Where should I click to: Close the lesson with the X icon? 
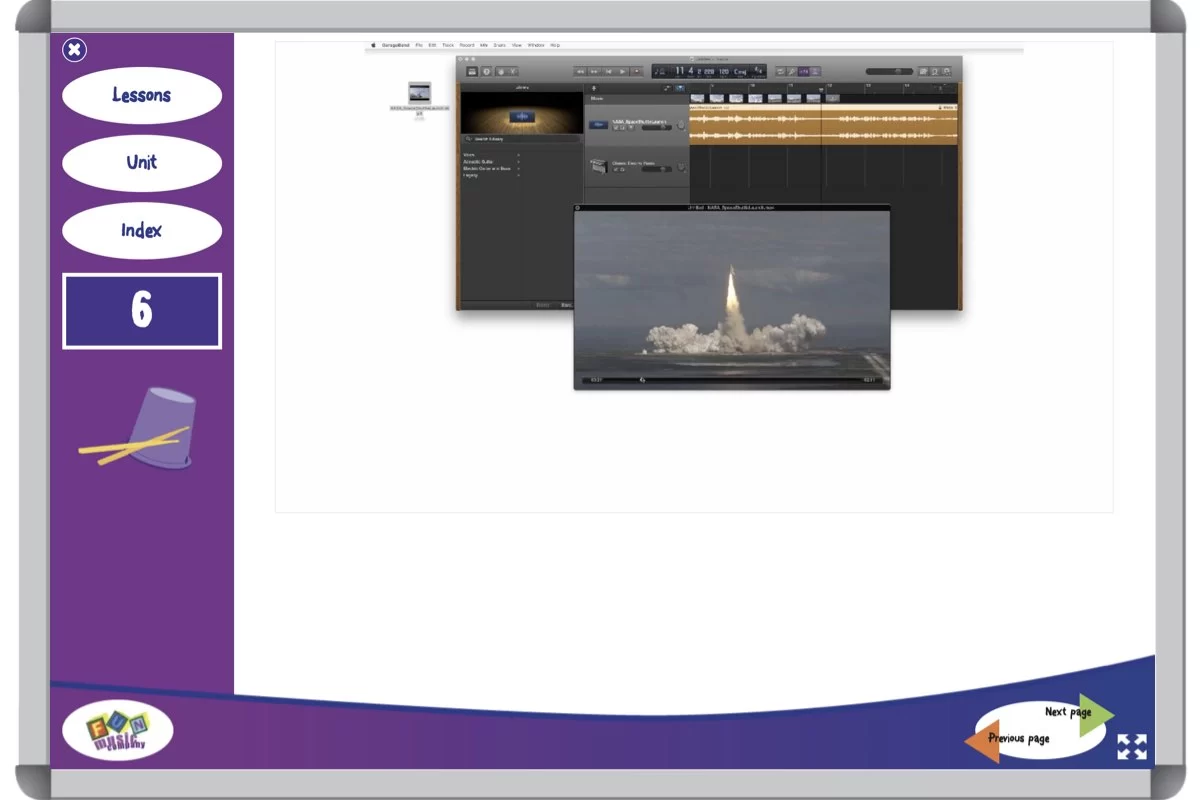[x=74, y=49]
